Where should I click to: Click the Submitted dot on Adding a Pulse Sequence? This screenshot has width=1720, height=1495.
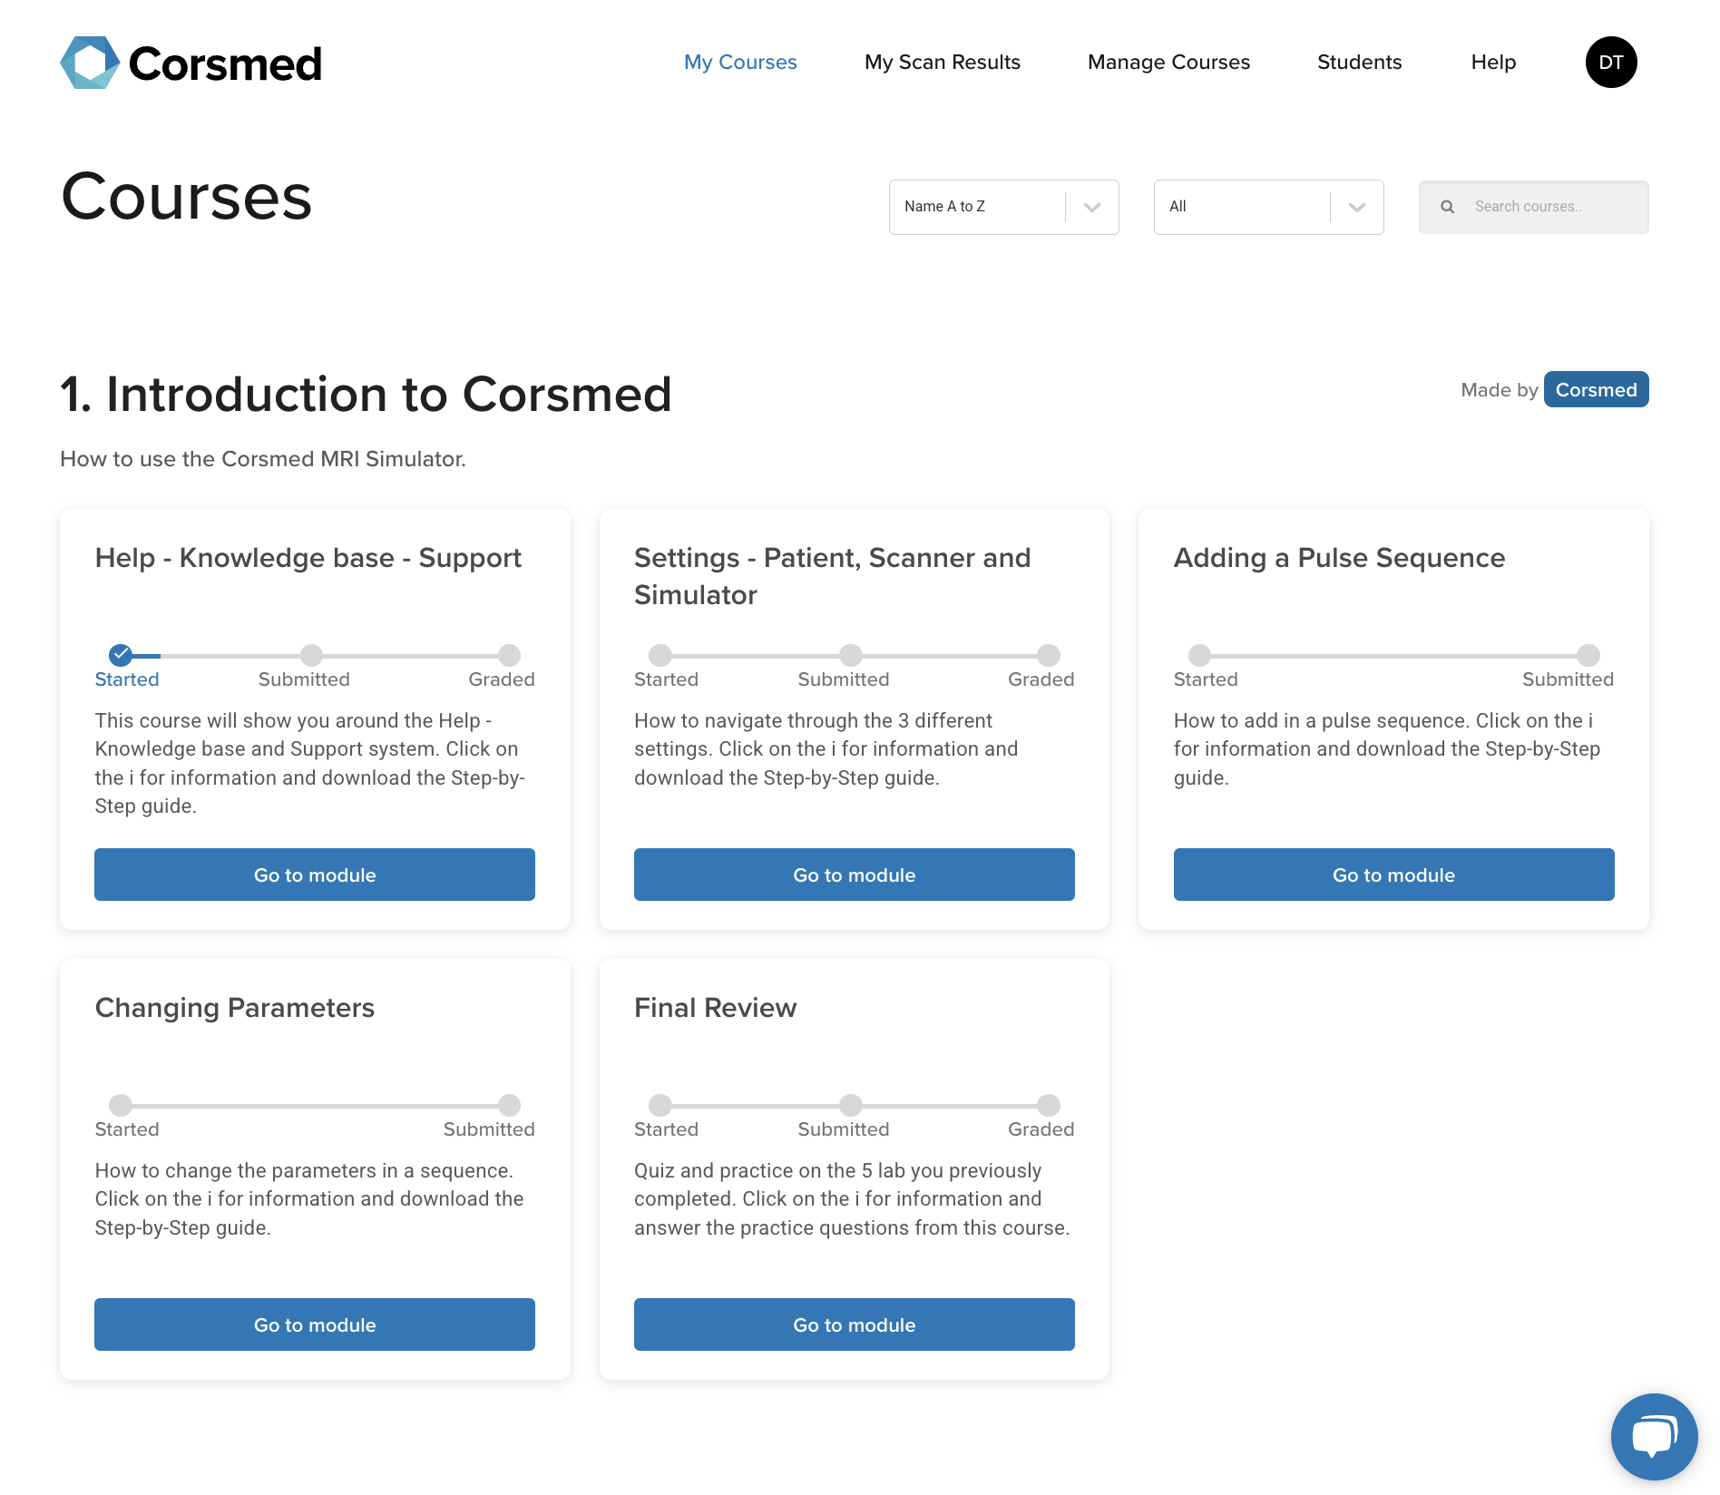coord(1588,656)
